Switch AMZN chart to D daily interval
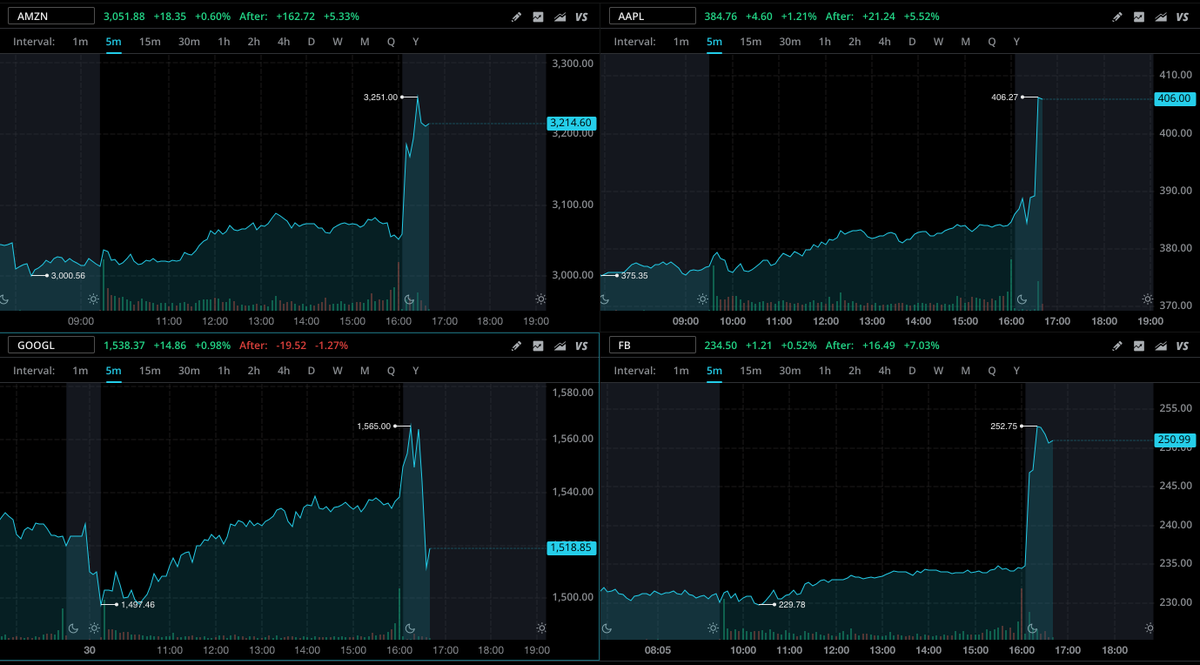Viewport: 1200px width, 665px height. click(x=311, y=42)
